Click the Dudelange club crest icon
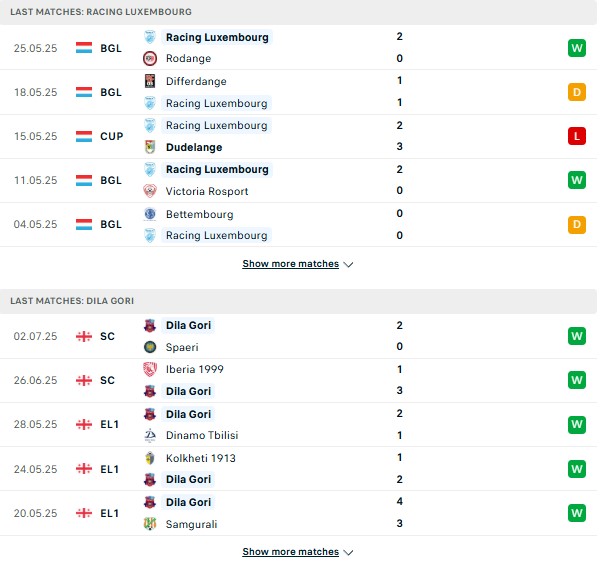Image resolution: width=603 pixels, height=573 pixels. pos(150,147)
